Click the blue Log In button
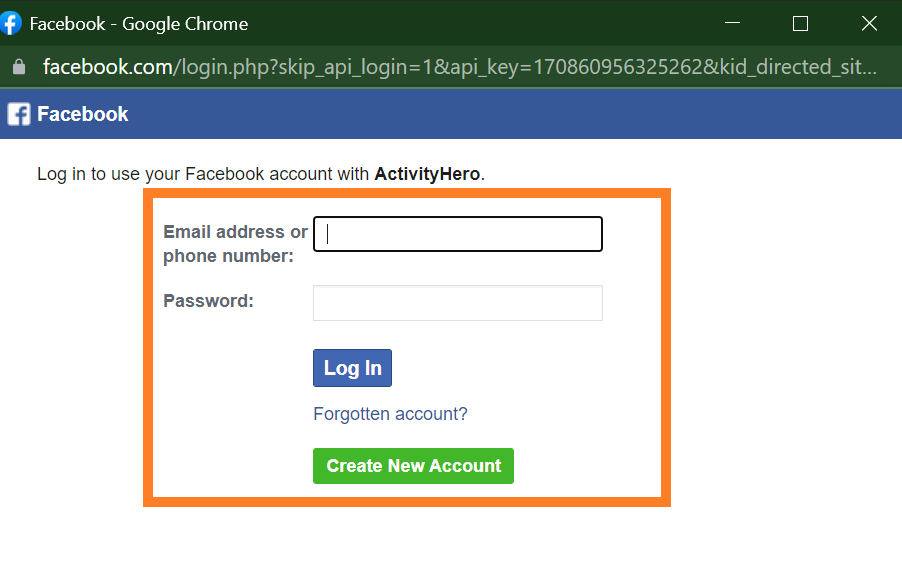The width and height of the screenshot is (902, 584). pyautogui.click(x=353, y=368)
